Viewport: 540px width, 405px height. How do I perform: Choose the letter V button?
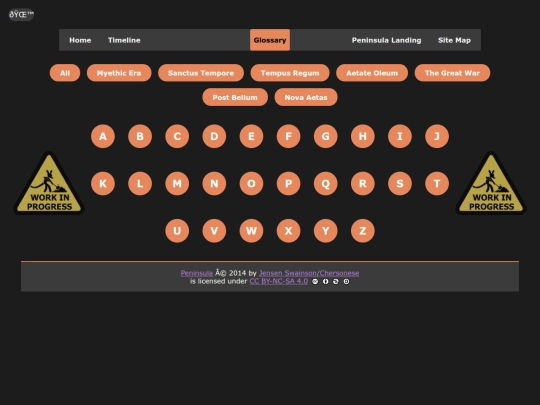214,231
